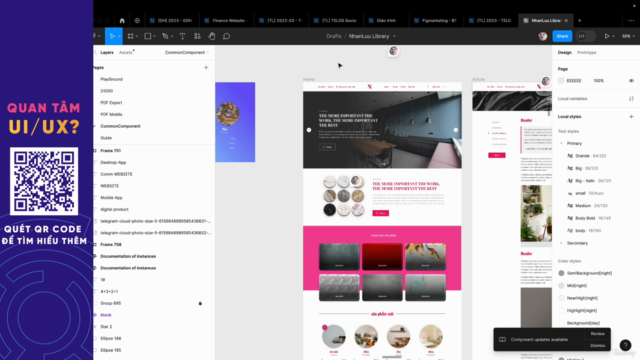Click the page background hex EEEEEE field
Viewport: 640px width, 360px height.
[x=574, y=81]
